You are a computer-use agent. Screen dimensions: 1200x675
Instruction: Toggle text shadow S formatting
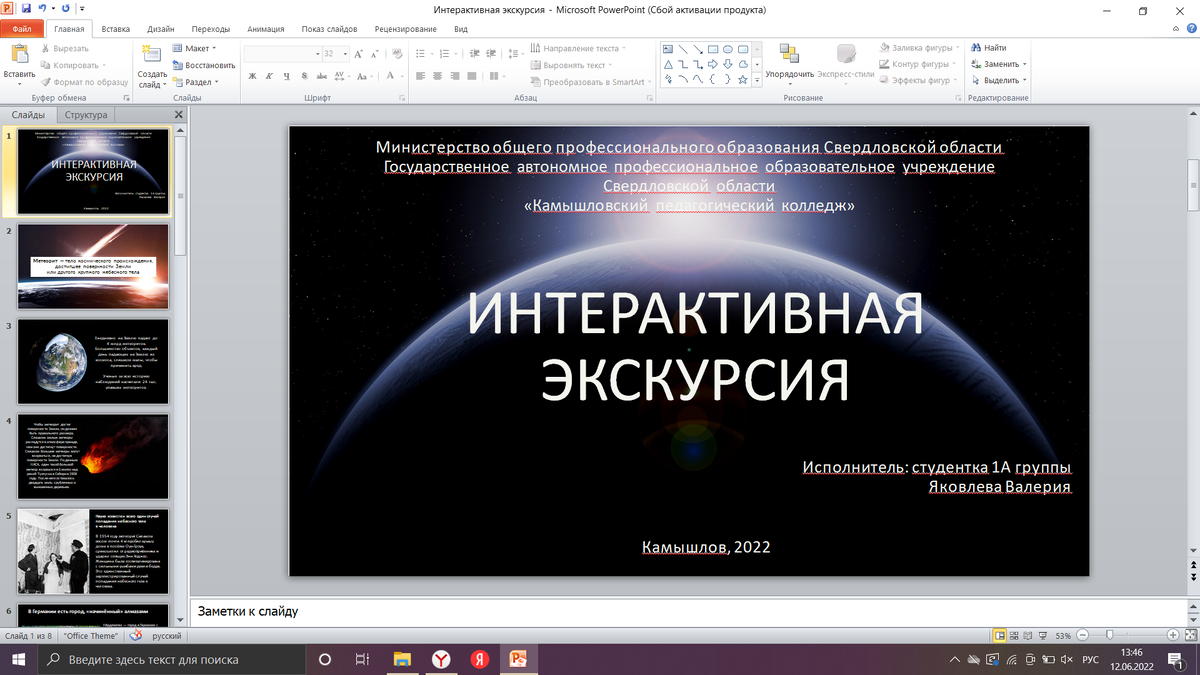pos(304,76)
